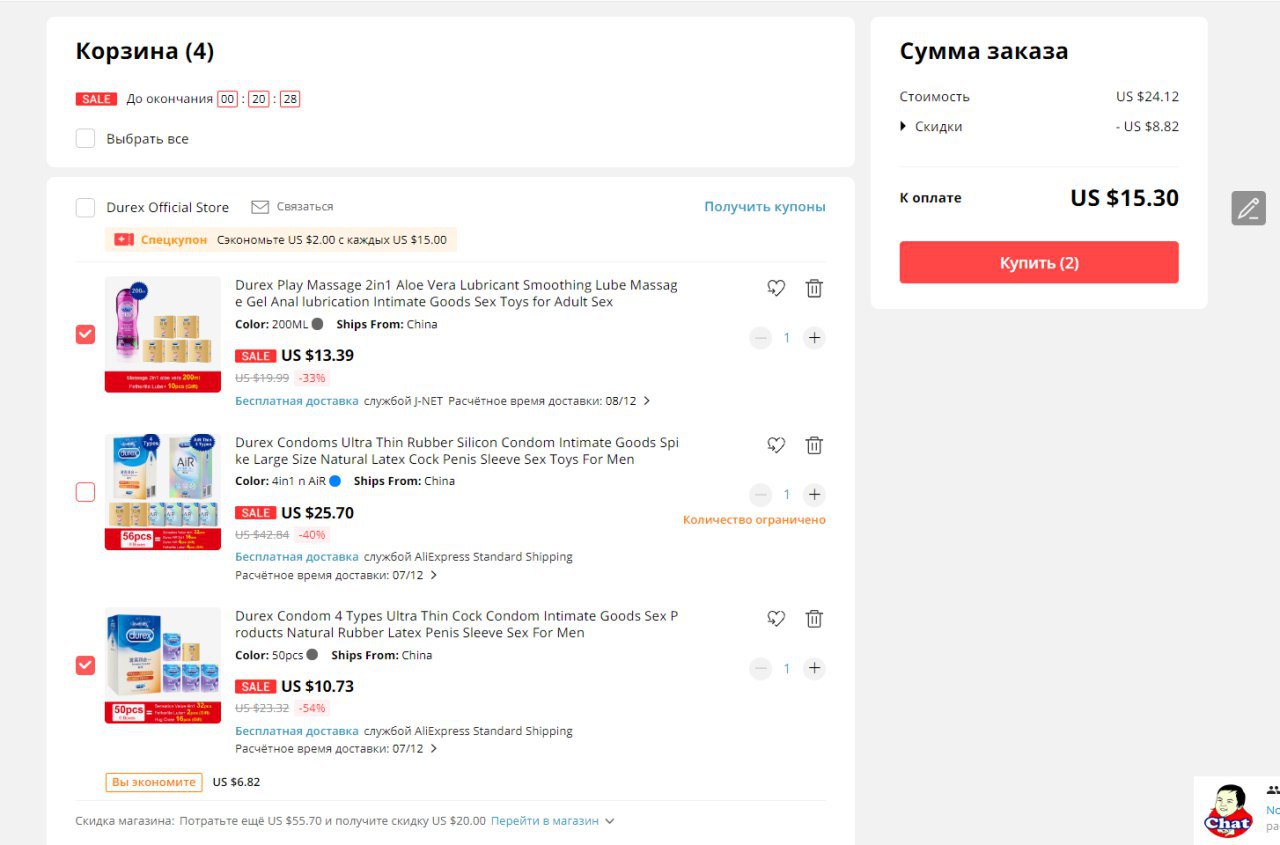
Task: Add Durex Play Massage item to wishlist
Action: (x=776, y=288)
